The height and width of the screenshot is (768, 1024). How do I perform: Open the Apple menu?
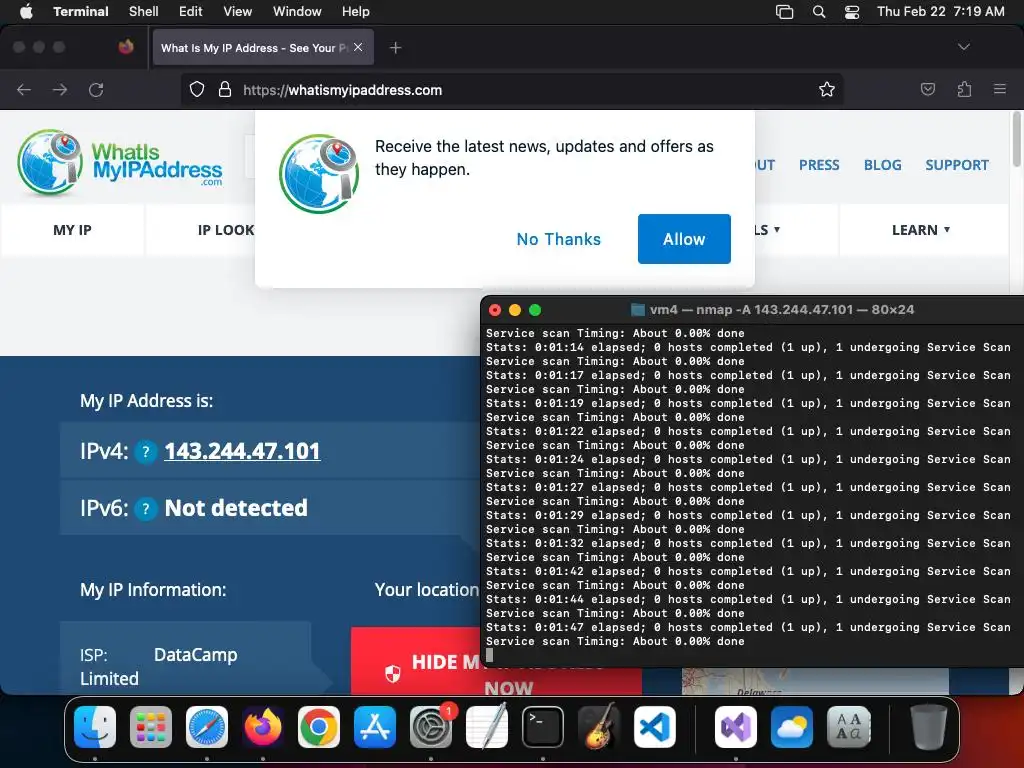pyautogui.click(x=26, y=11)
